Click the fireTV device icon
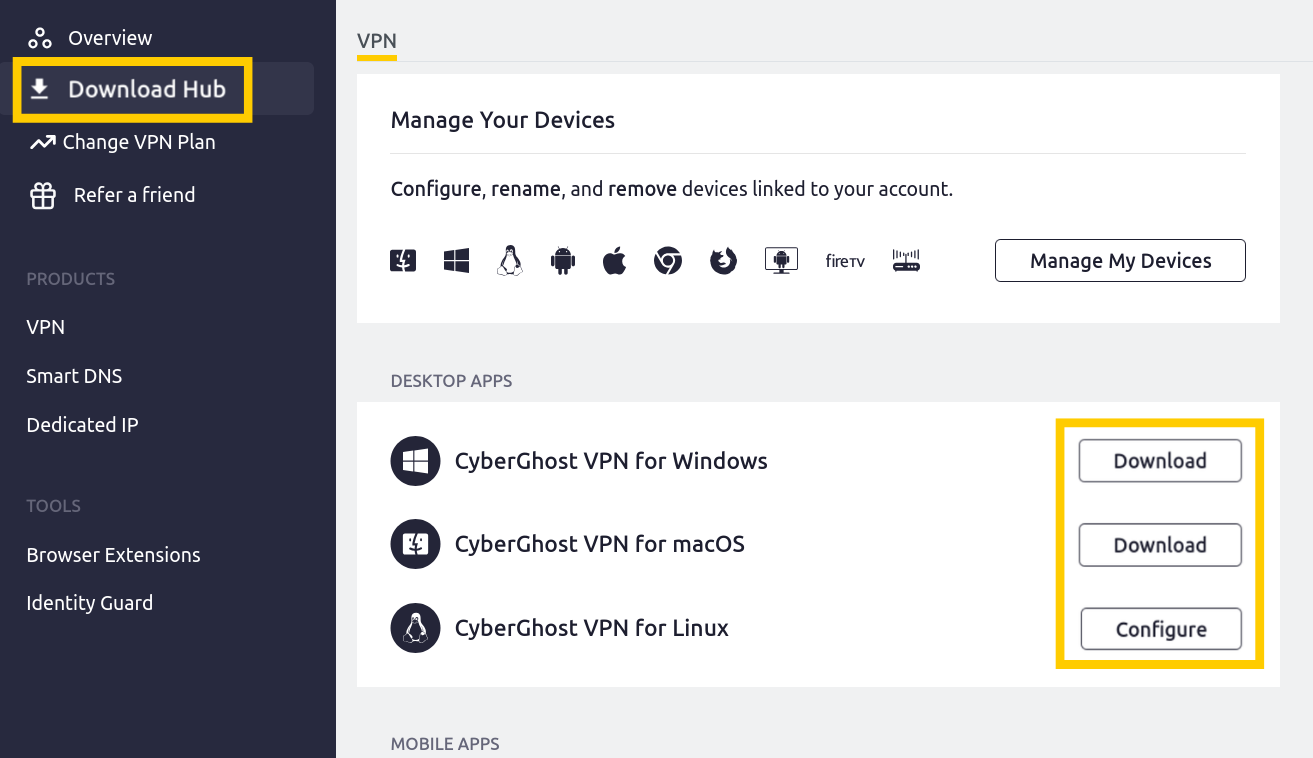1313x758 pixels. (x=845, y=262)
